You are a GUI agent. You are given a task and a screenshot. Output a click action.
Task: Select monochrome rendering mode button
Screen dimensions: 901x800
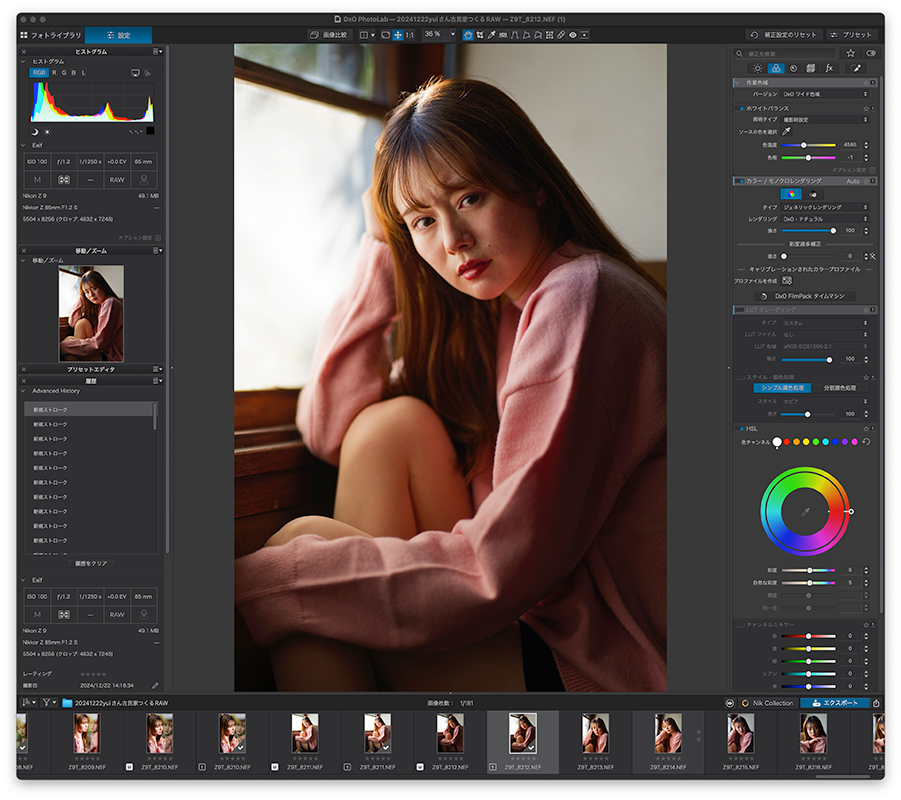click(x=813, y=194)
